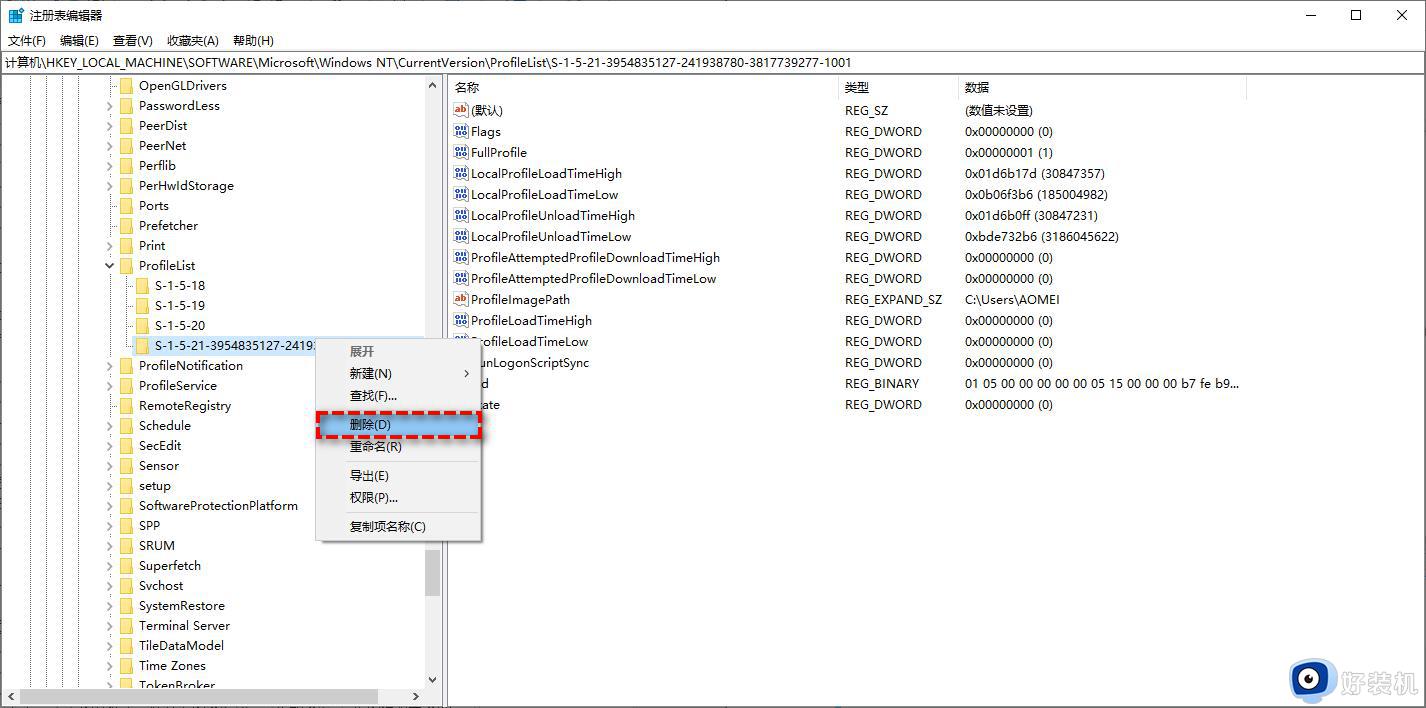Click the DWORD icon beside LocalProfileUnloadTimeLow
The image size is (1426, 708).
(461, 236)
